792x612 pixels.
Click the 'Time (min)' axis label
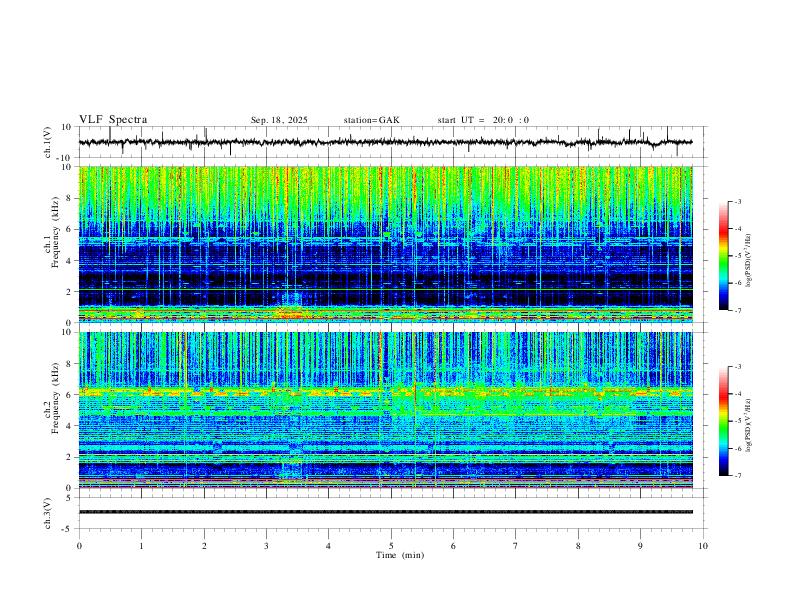pos(400,555)
